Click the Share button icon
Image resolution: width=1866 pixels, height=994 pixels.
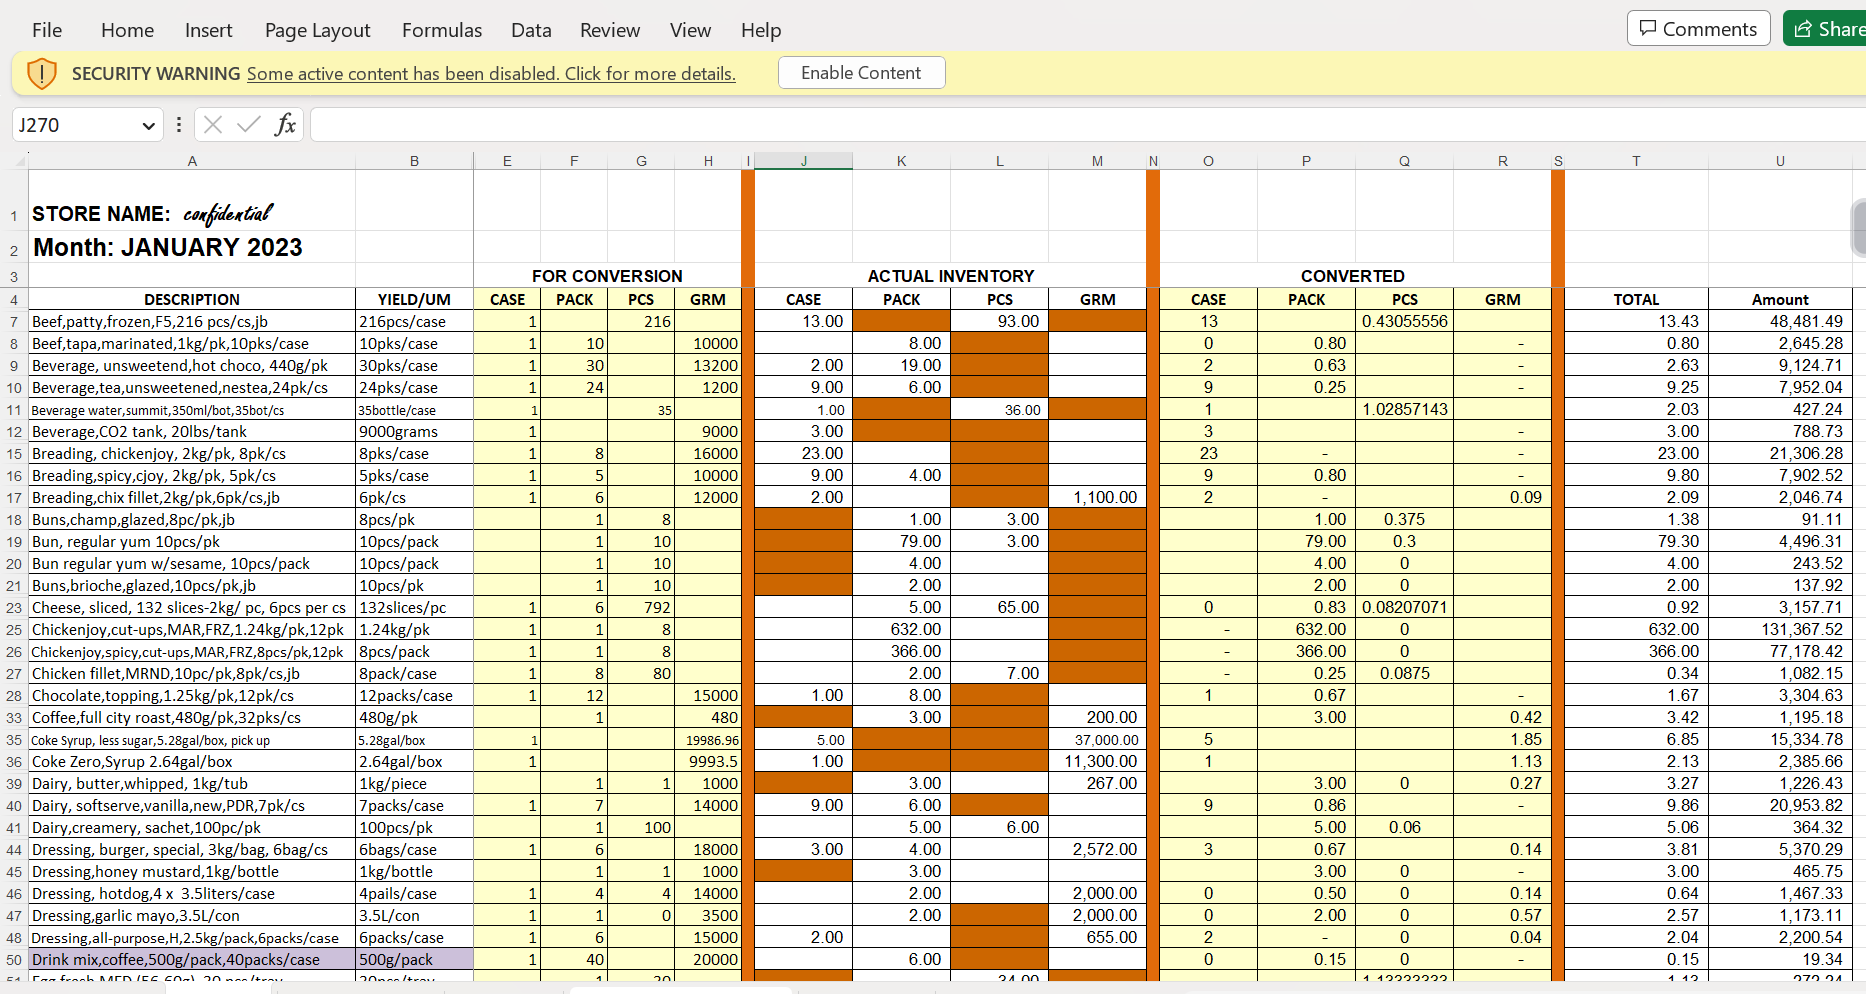pos(1803,29)
